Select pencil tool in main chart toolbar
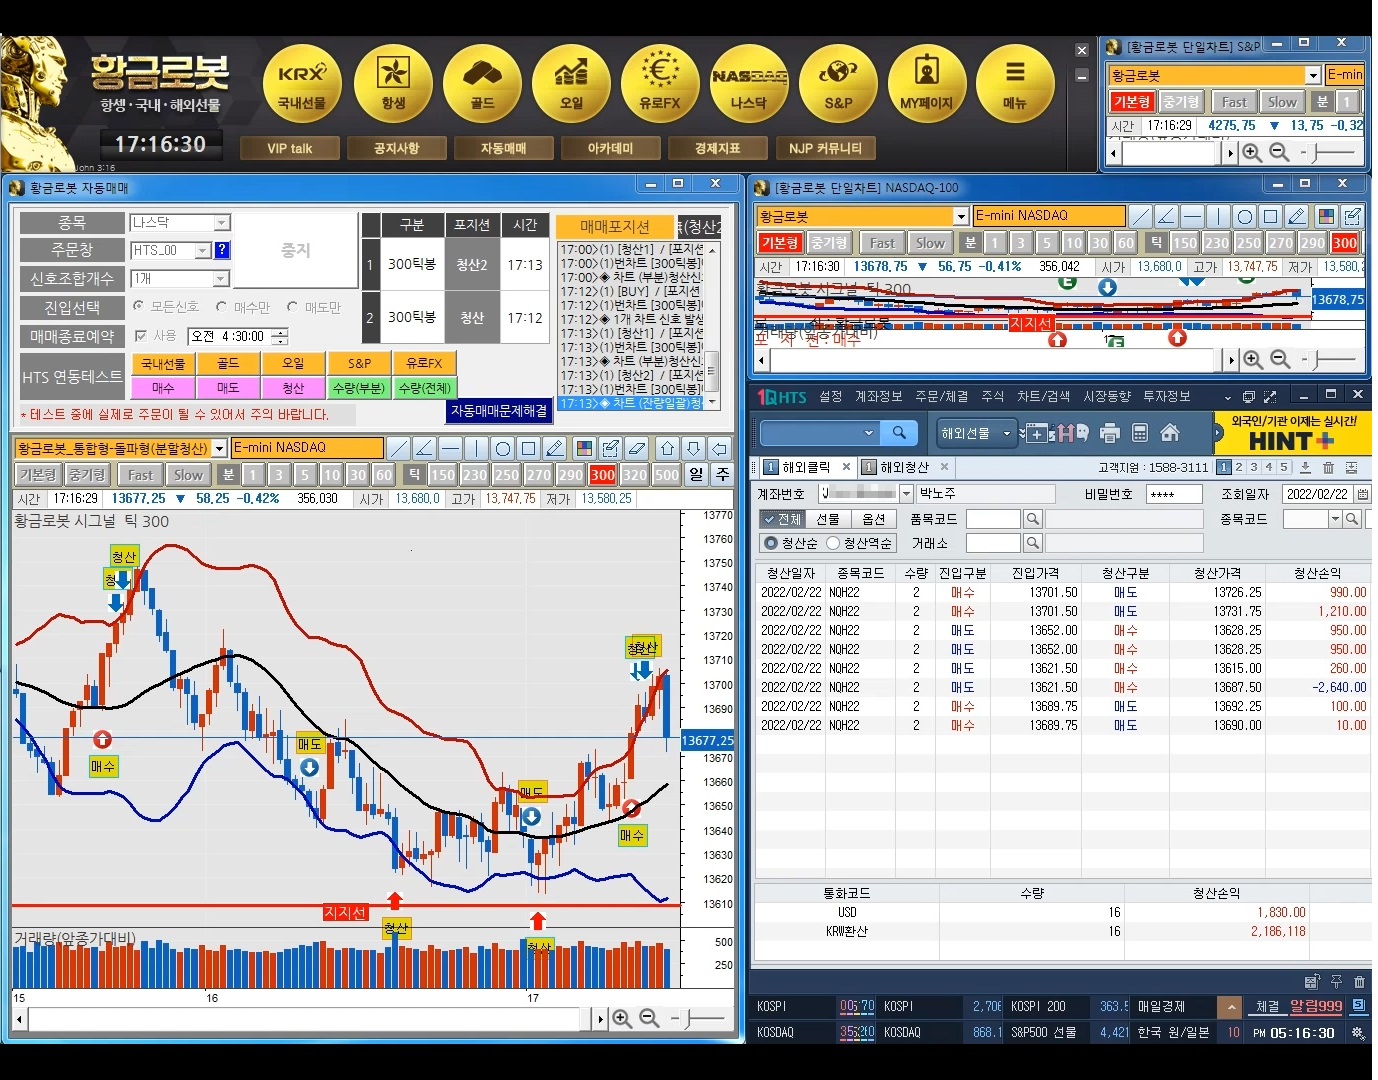 click(555, 448)
